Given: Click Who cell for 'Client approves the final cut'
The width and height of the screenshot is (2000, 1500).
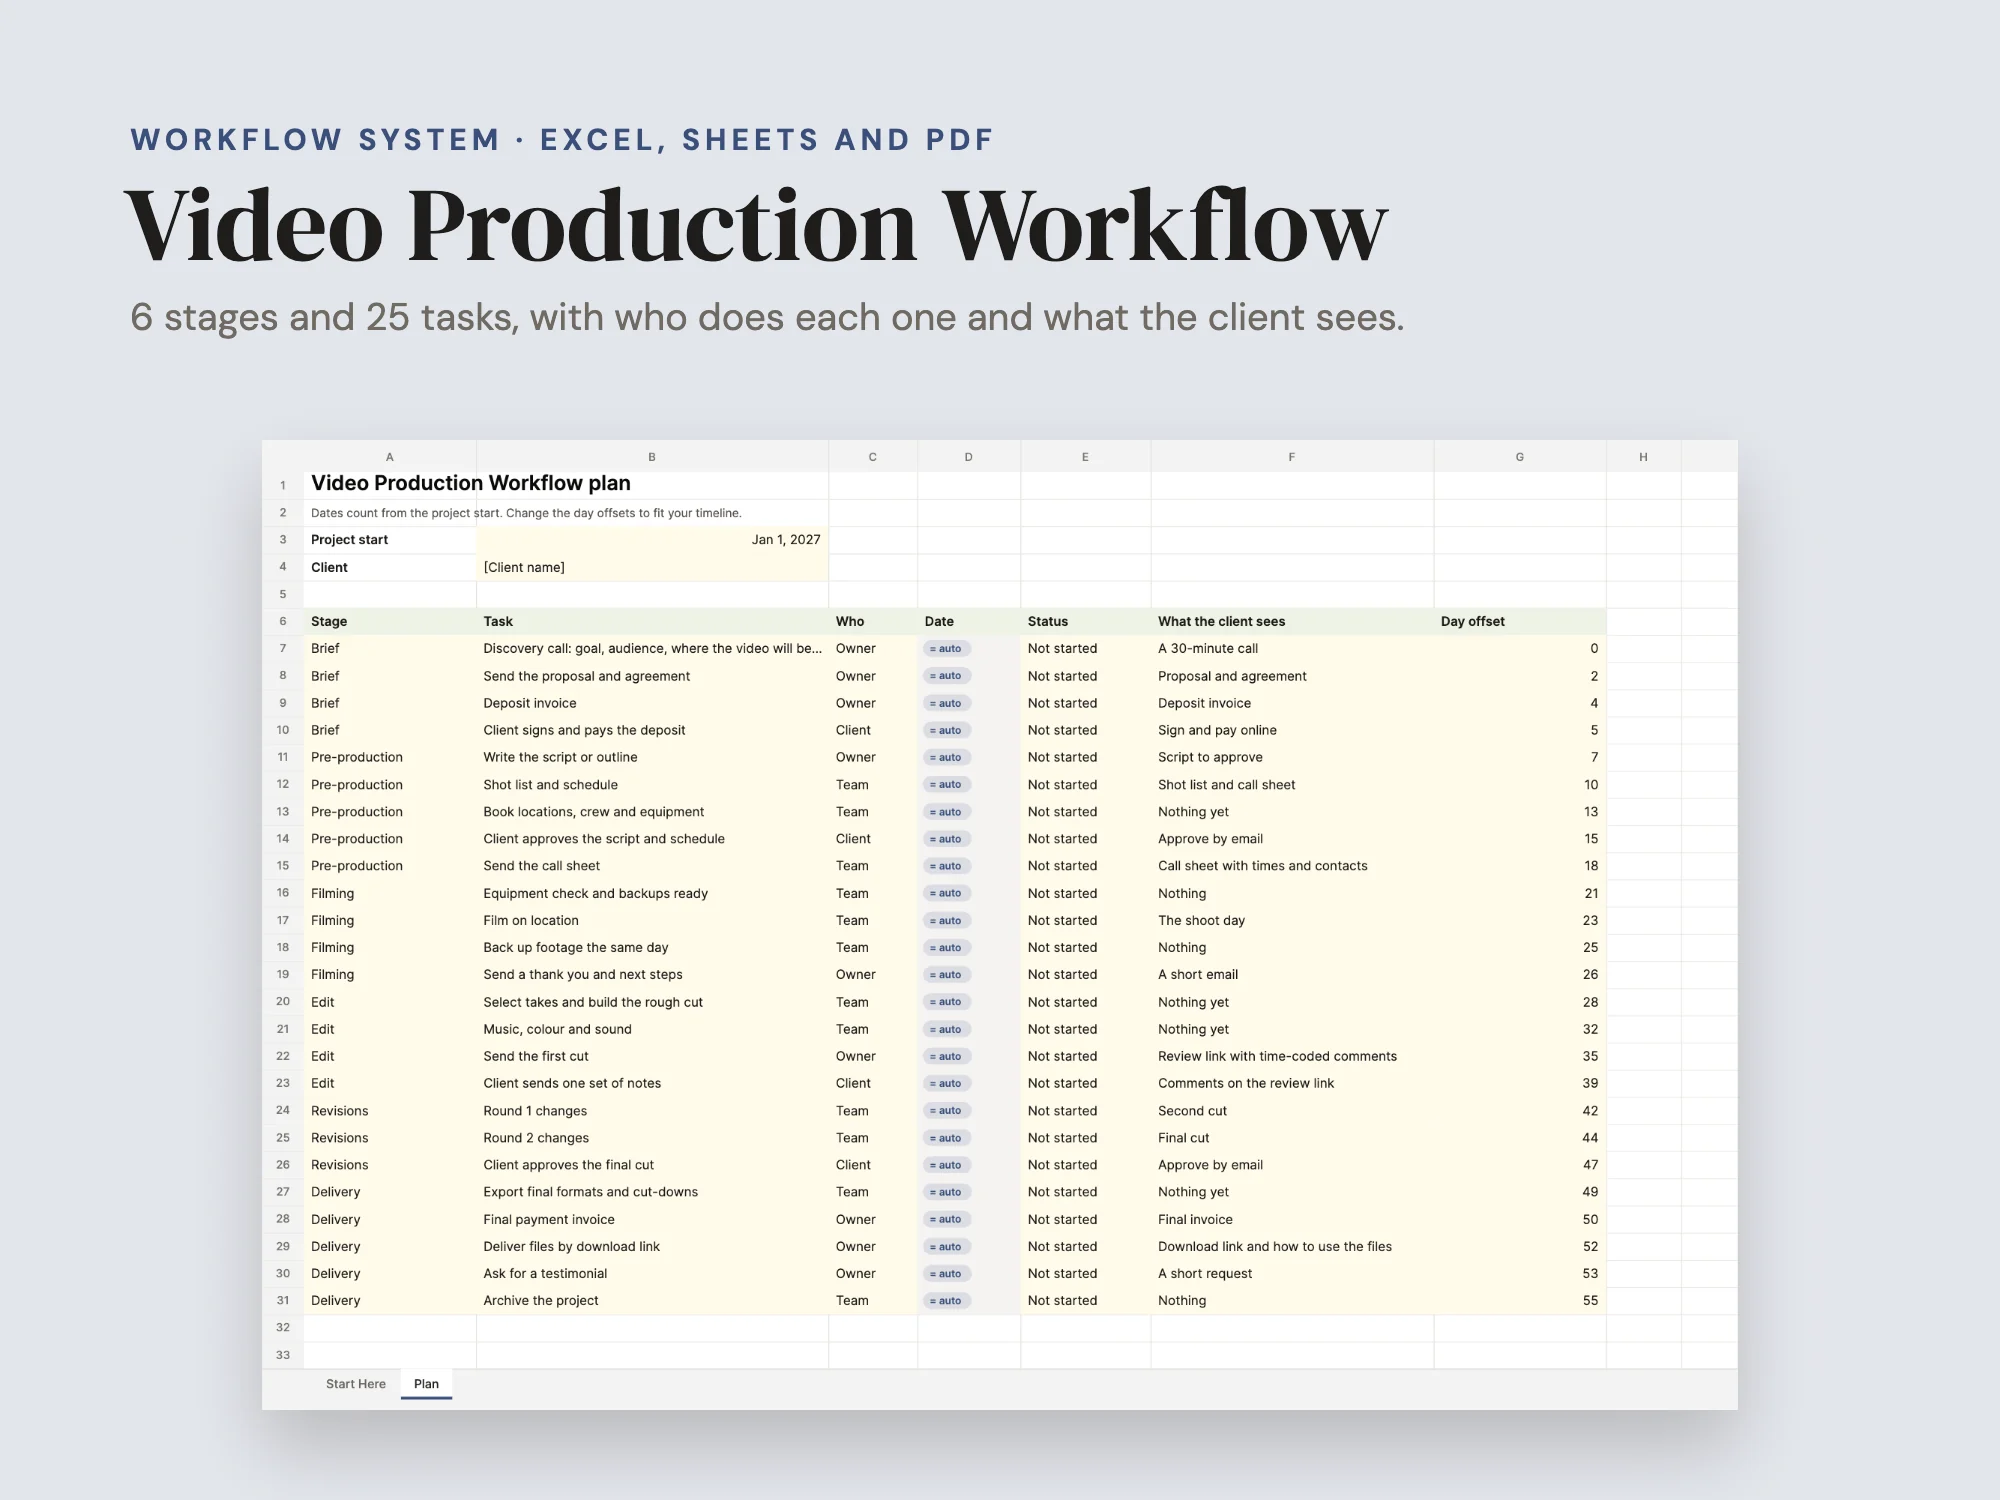Looking at the screenshot, I should coord(873,1165).
